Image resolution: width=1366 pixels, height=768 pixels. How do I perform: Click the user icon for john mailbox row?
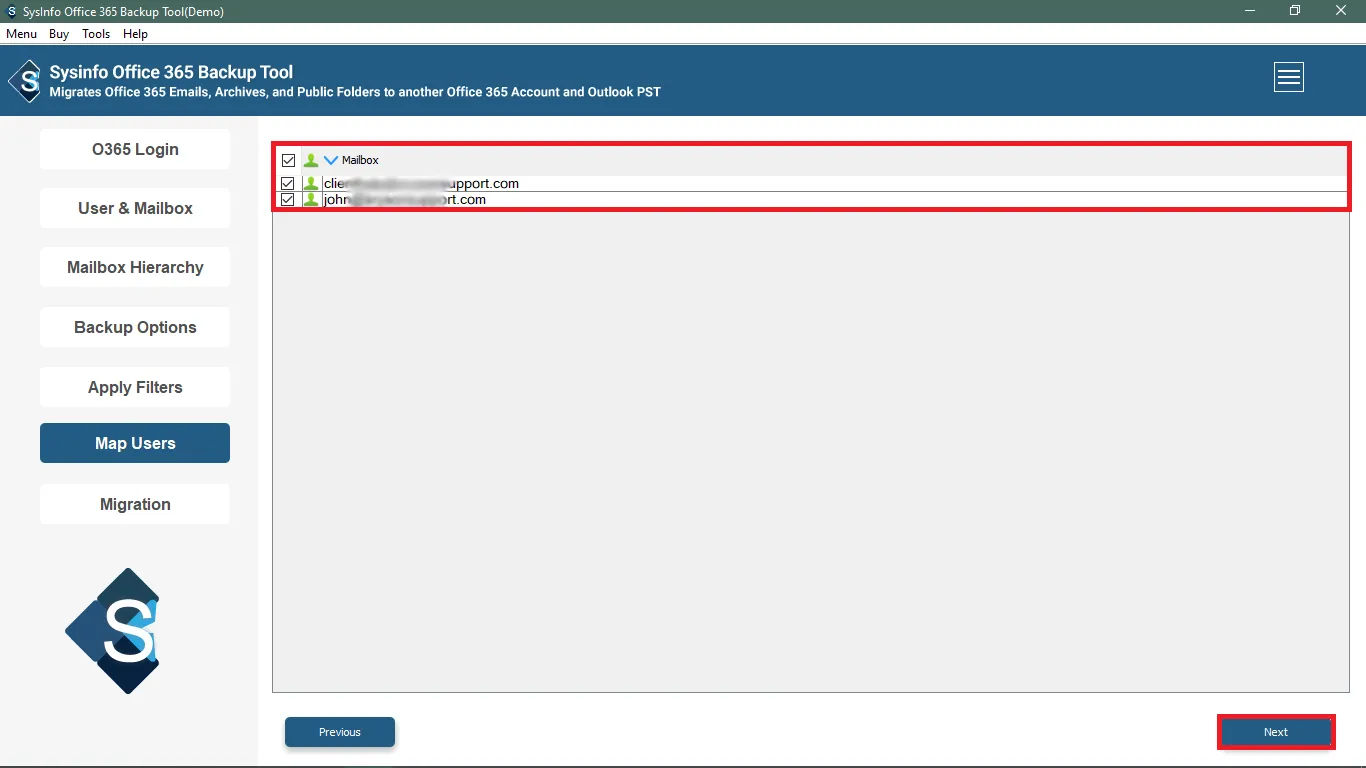tap(311, 200)
